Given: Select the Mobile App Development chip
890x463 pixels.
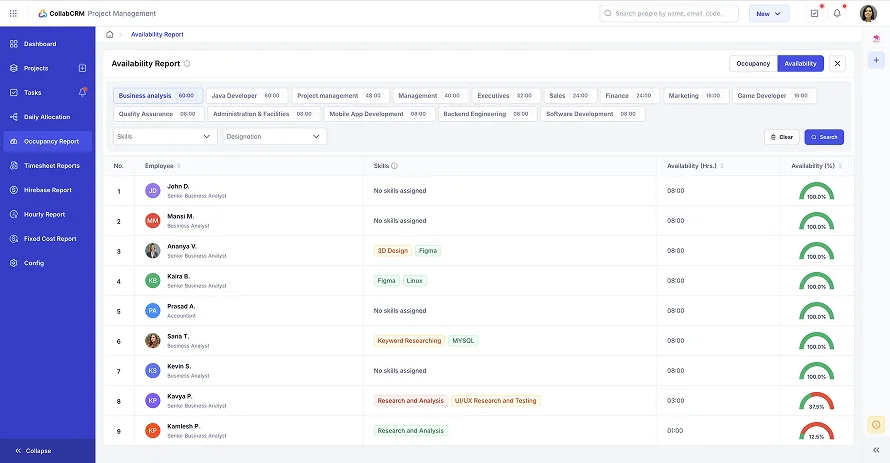Looking at the screenshot, I should (x=379, y=114).
